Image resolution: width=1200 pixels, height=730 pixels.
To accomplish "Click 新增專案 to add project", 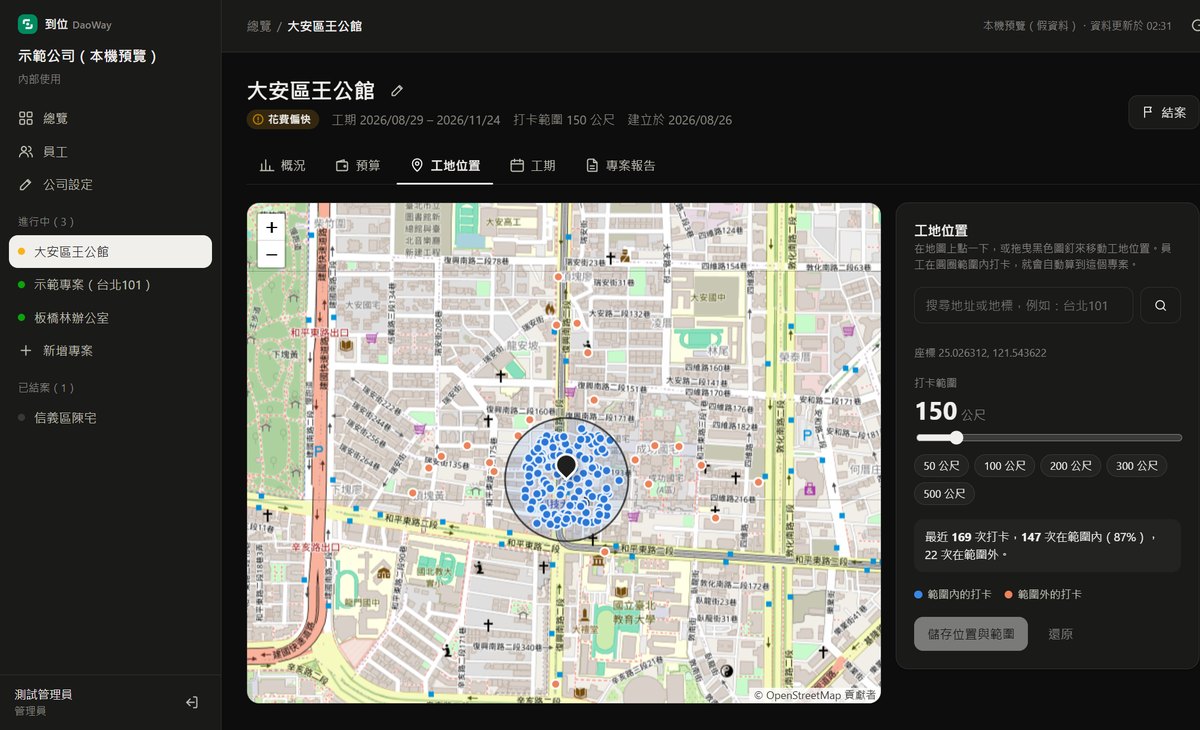I will [110, 351].
